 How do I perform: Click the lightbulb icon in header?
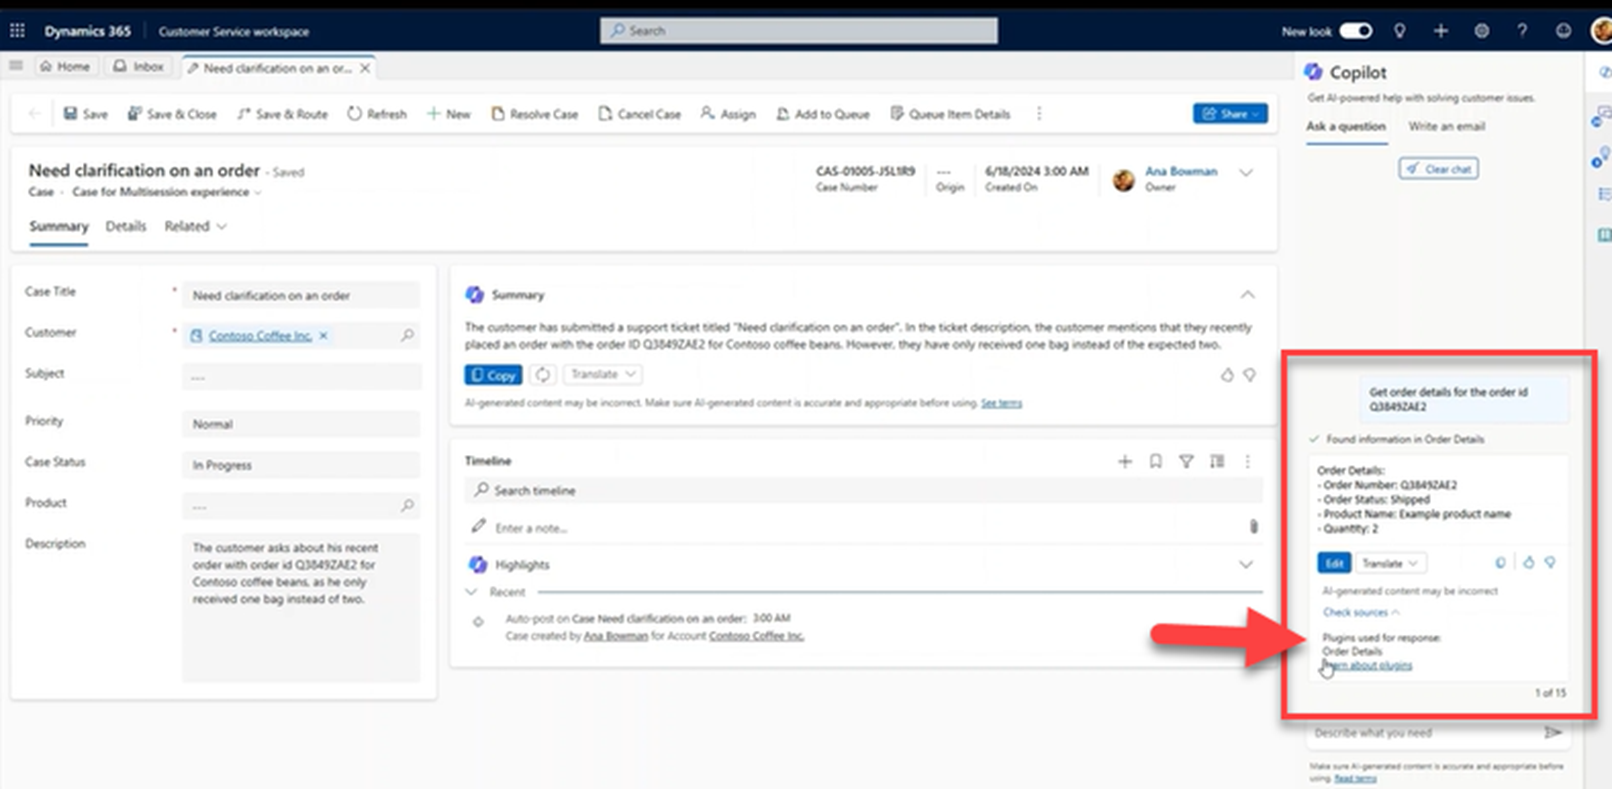pyautogui.click(x=1399, y=31)
